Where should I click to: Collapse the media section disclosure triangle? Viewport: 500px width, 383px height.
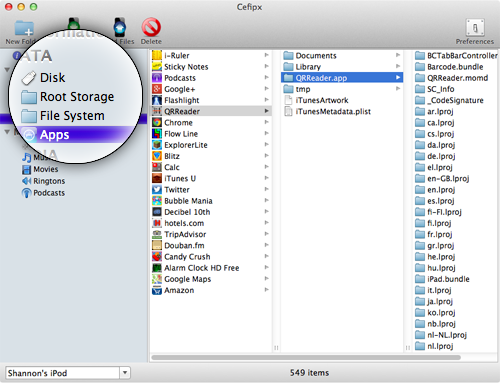point(7,132)
